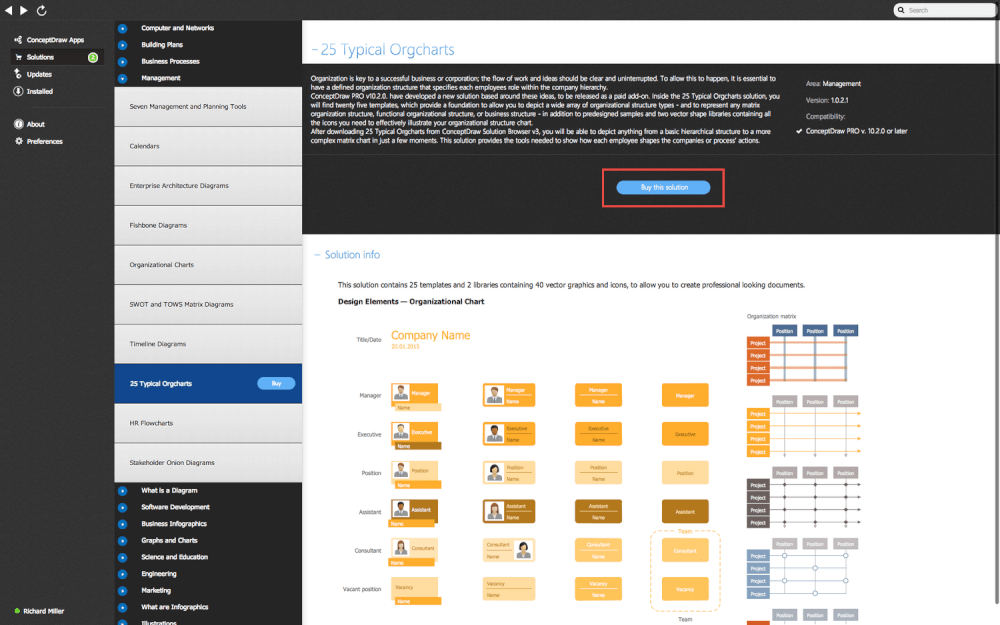Click the Preferences gear icon
Viewport: 1000px width, 625px height.
click(18, 142)
